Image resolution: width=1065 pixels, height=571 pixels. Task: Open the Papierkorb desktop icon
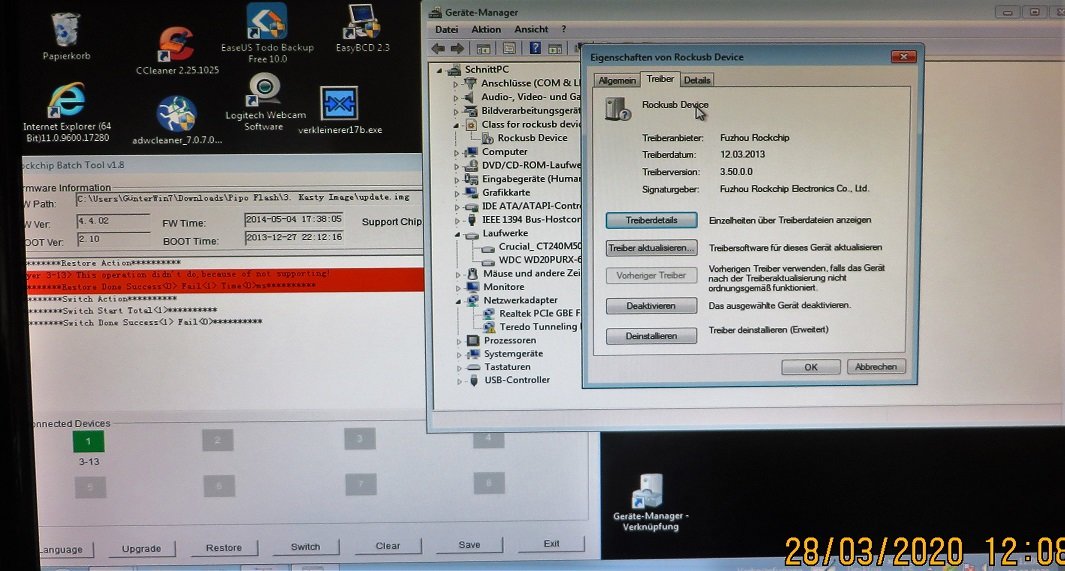pos(66,35)
